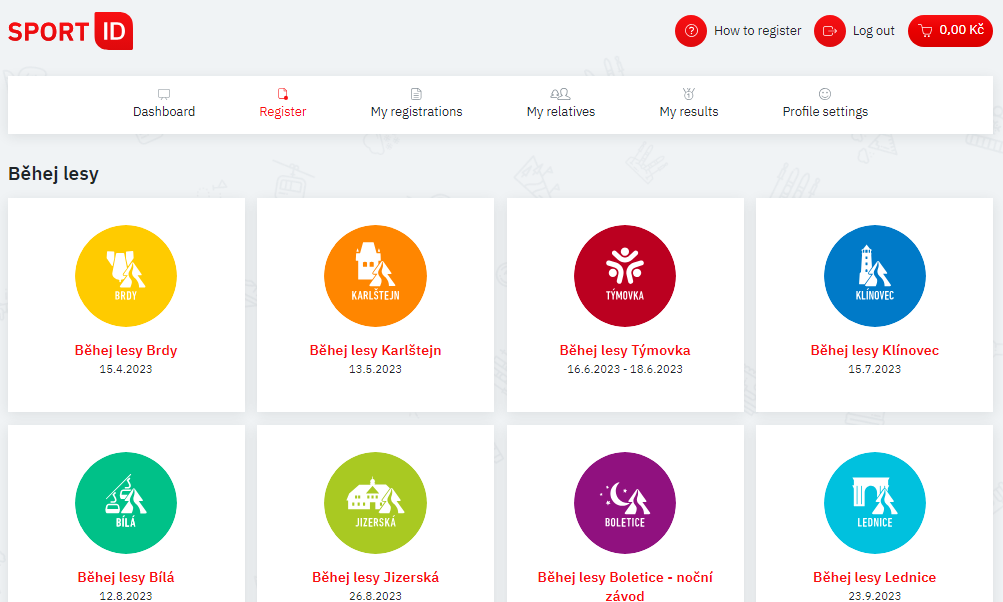Open the cart showing 0,00 Kč
Viewport: 1003px width, 602px height.
(x=950, y=31)
